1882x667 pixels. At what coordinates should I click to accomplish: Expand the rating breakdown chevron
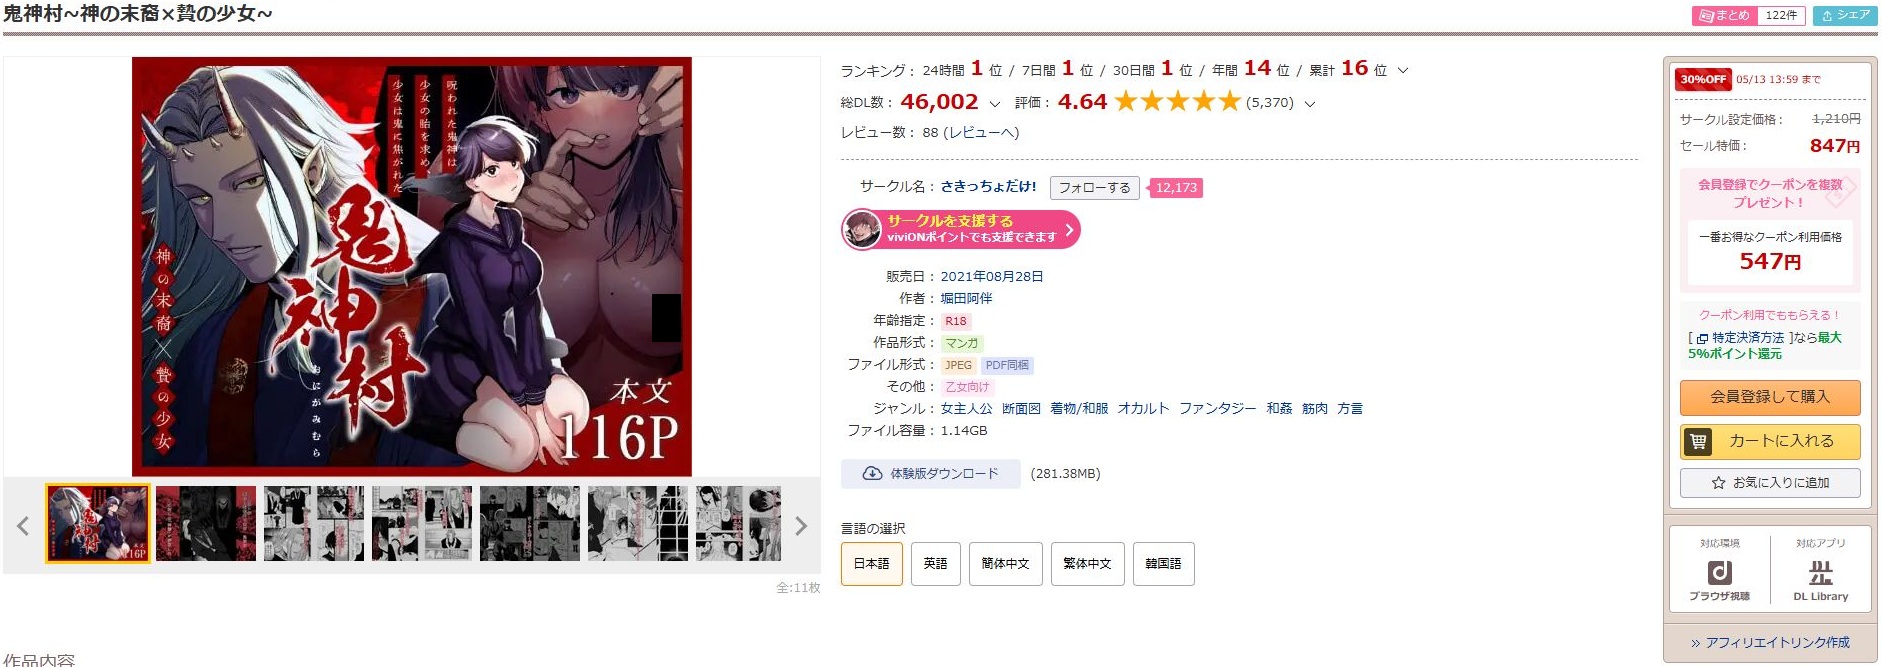click(1310, 103)
